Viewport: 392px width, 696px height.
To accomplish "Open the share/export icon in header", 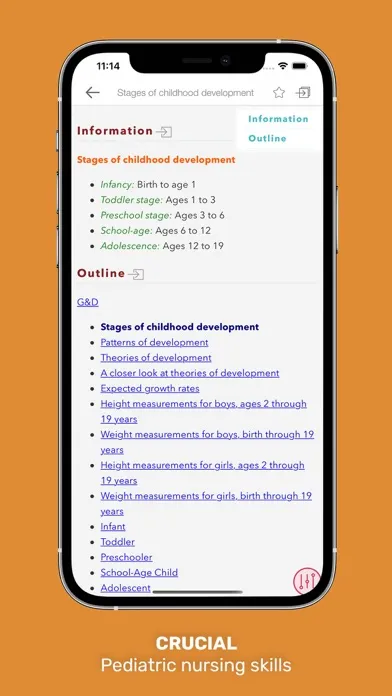I will click(303, 92).
